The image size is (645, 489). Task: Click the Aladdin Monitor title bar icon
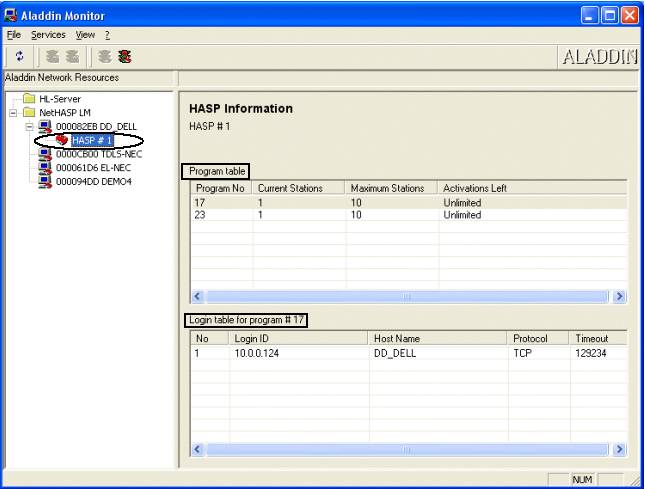pyautogui.click(x=11, y=16)
